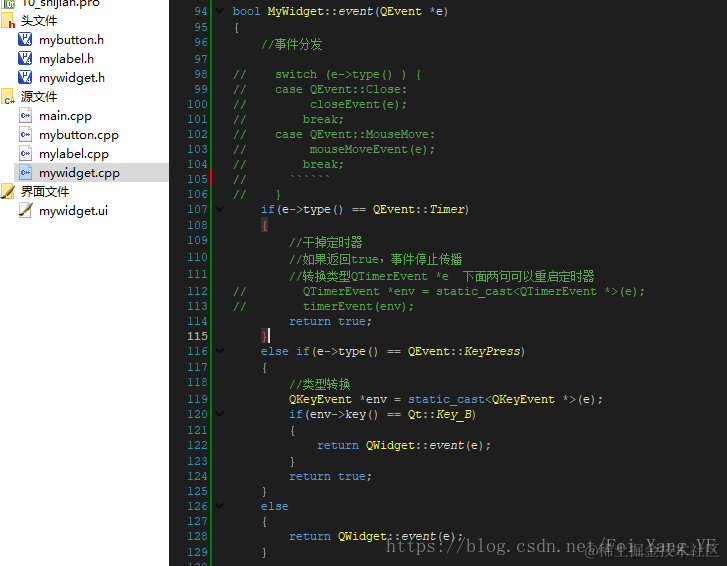Click the '//事件分发' comment on line 96
The width and height of the screenshot is (727, 566).
click(292, 45)
